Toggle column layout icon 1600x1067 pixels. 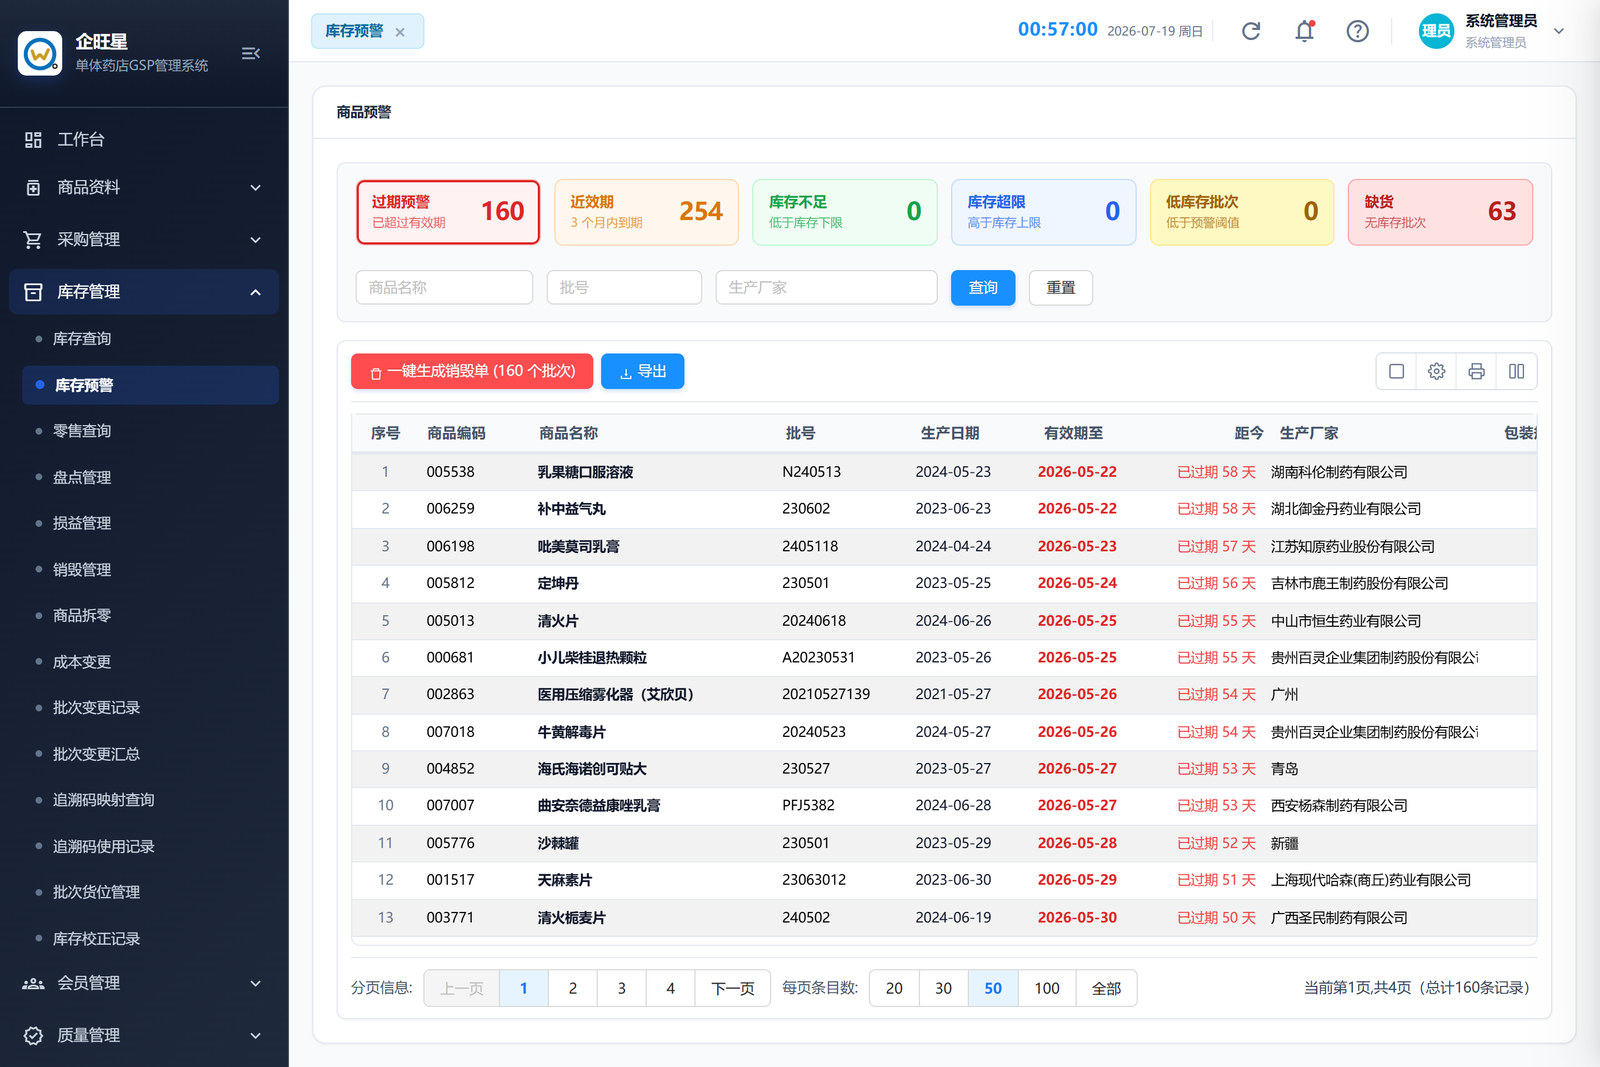(1517, 372)
